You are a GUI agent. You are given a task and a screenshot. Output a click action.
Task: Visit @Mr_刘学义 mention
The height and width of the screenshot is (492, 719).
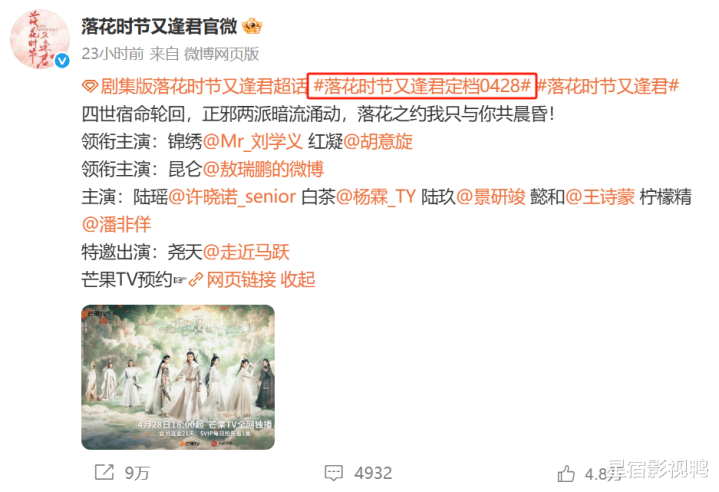coord(253,141)
